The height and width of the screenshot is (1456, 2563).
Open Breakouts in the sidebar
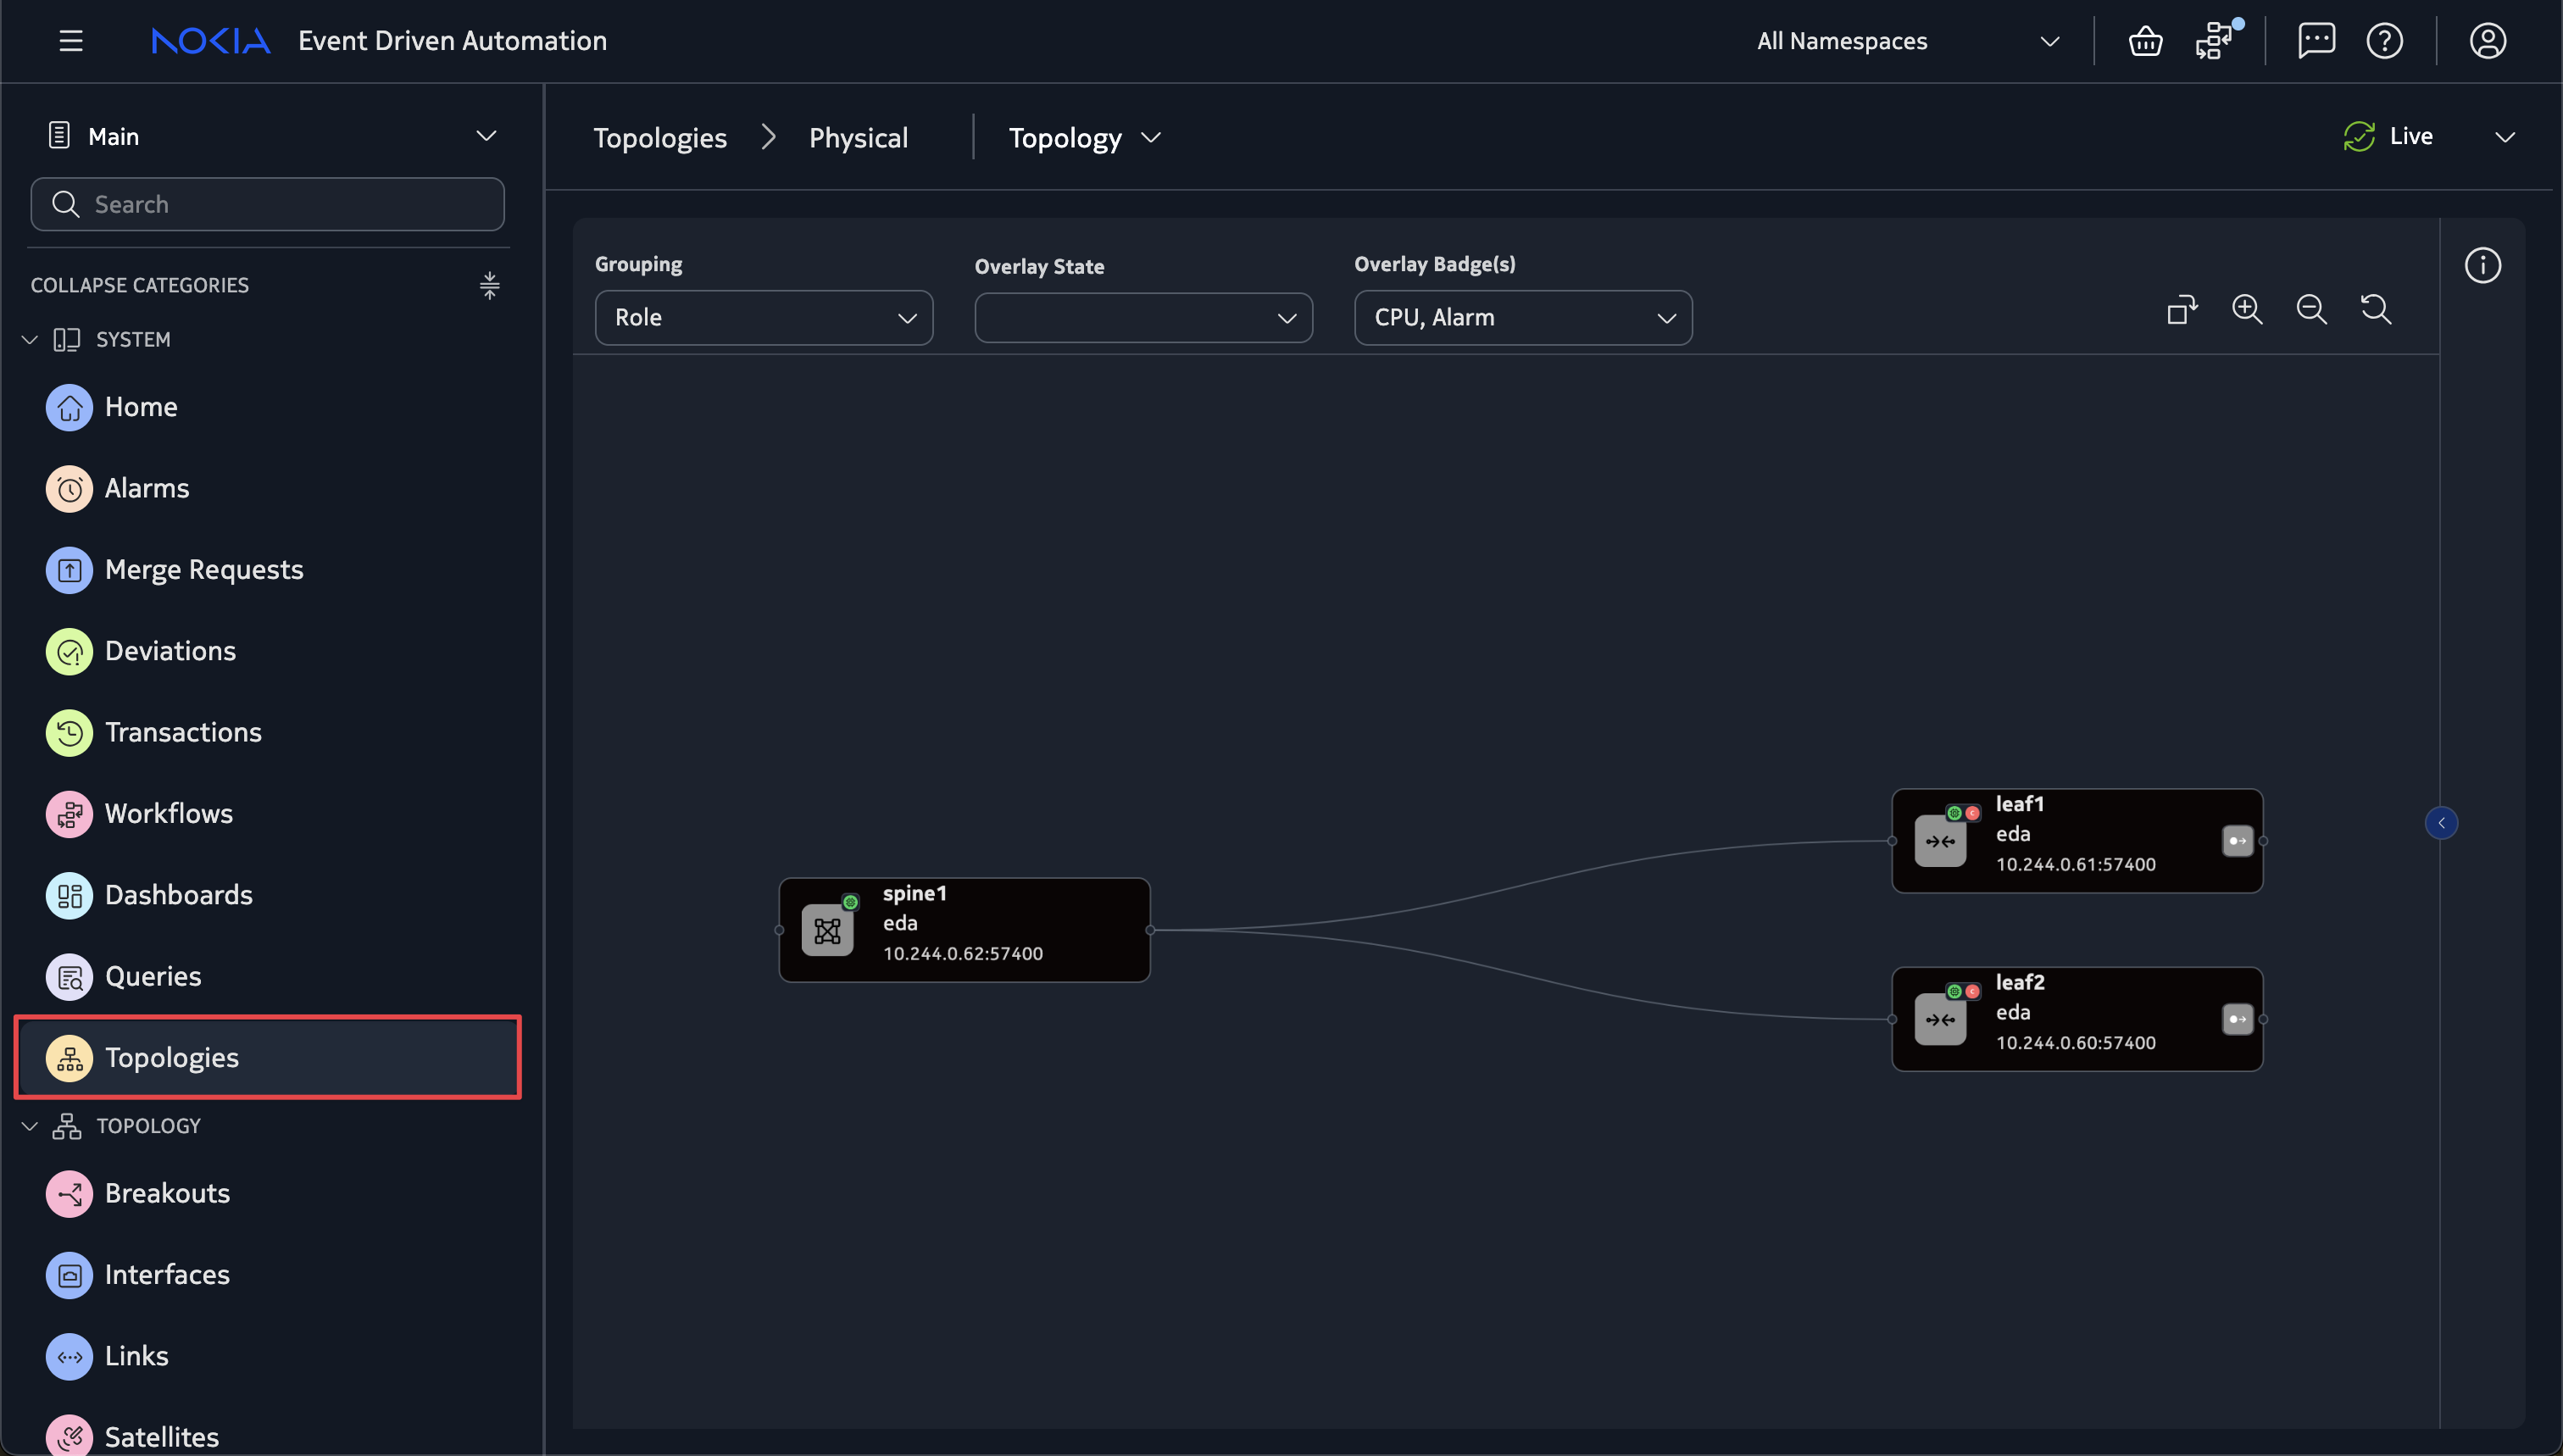tap(266, 1194)
